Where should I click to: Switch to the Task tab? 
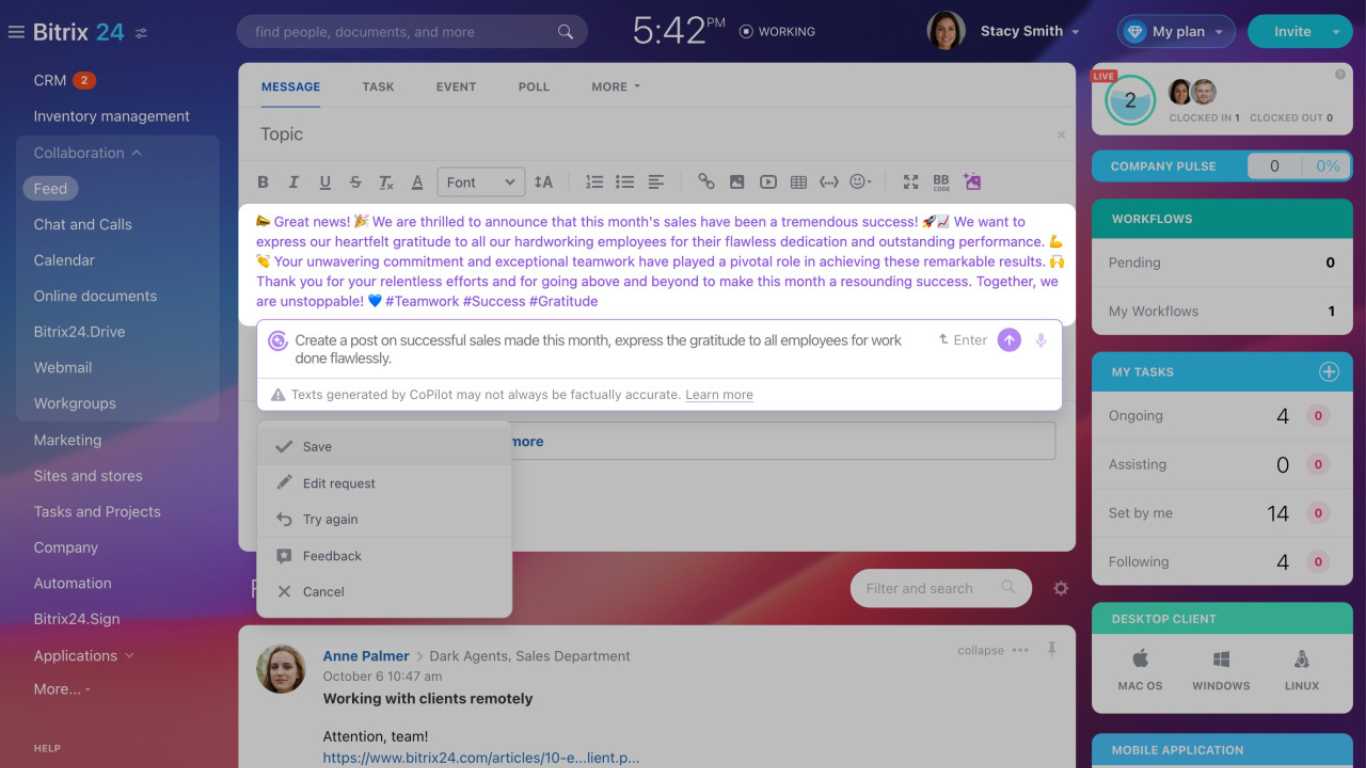pyautogui.click(x=378, y=87)
